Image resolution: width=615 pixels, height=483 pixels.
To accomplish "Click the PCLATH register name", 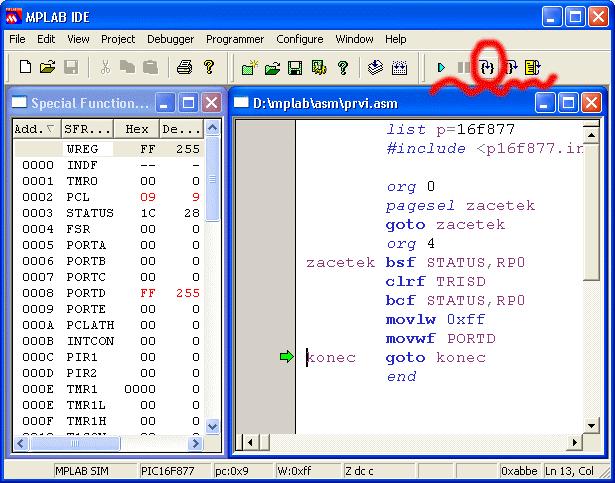I will (x=90, y=325).
